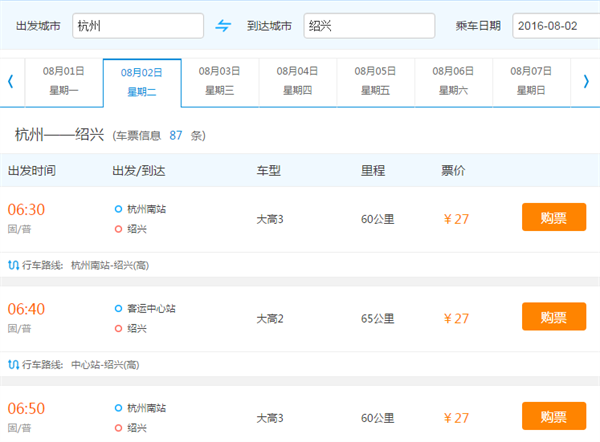This screenshot has height=442, width=600.
Task: Open the 乘车日期 date picker field
Action: point(555,26)
